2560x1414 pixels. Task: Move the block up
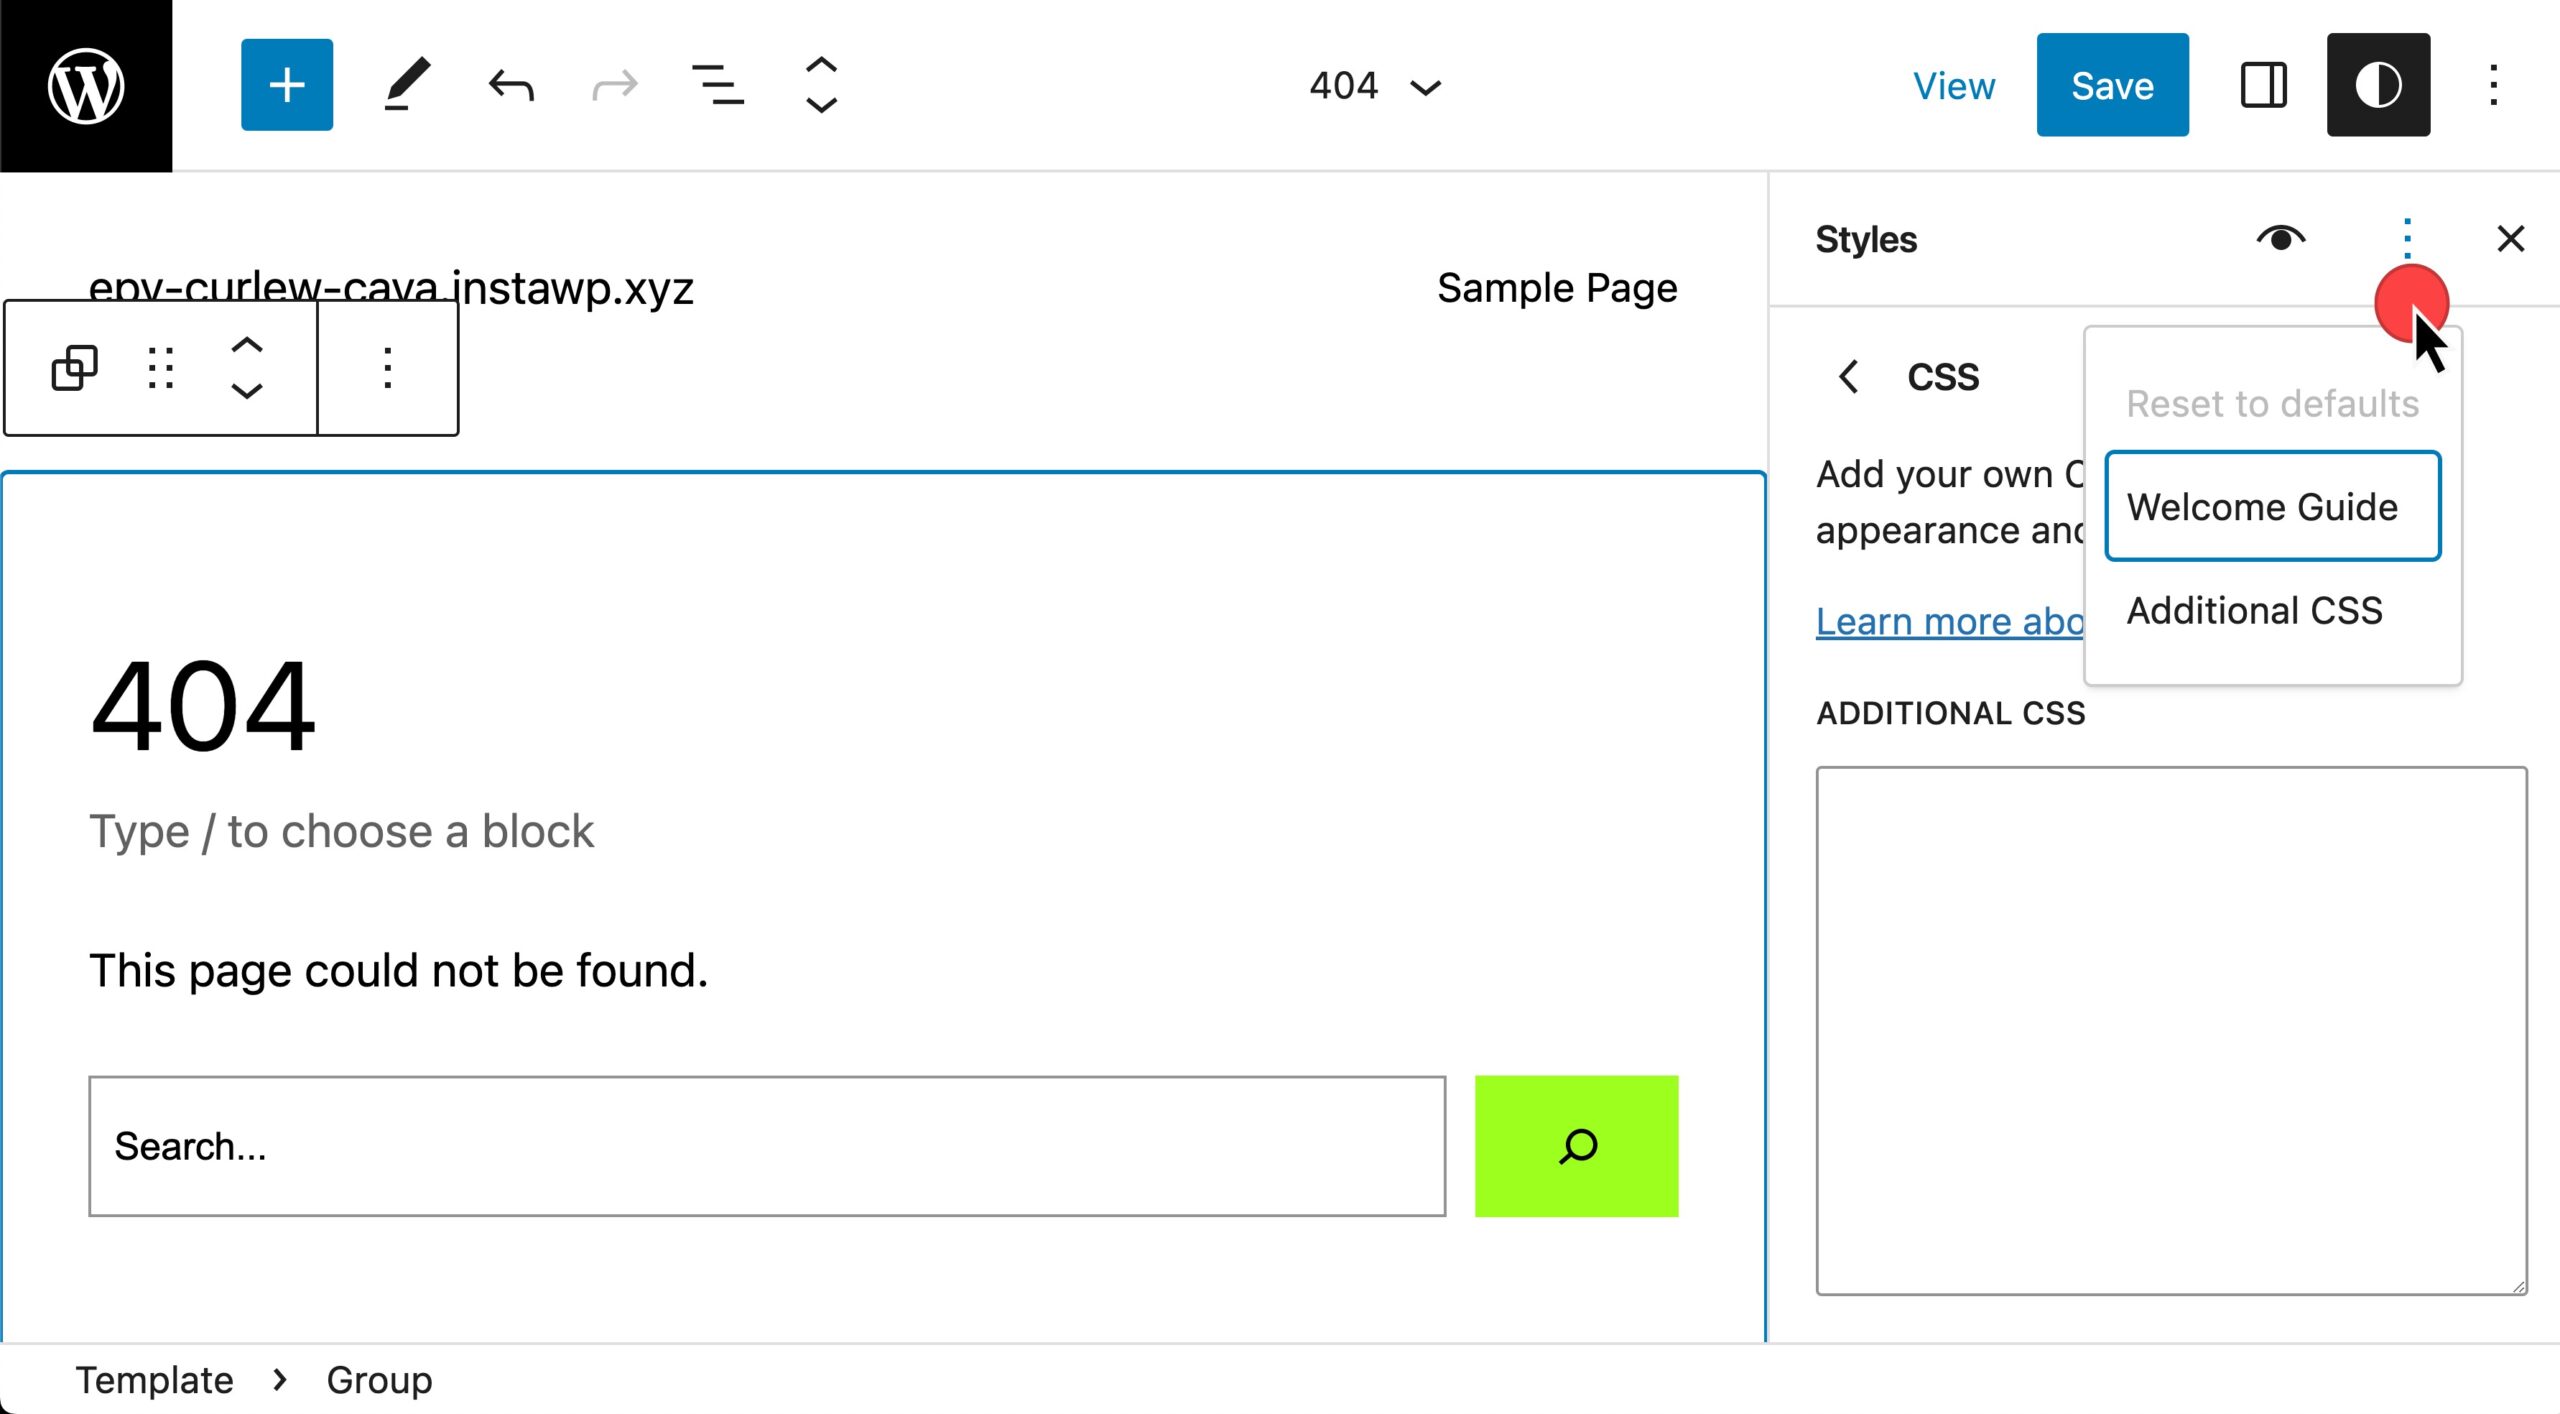[x=246, y=345]
